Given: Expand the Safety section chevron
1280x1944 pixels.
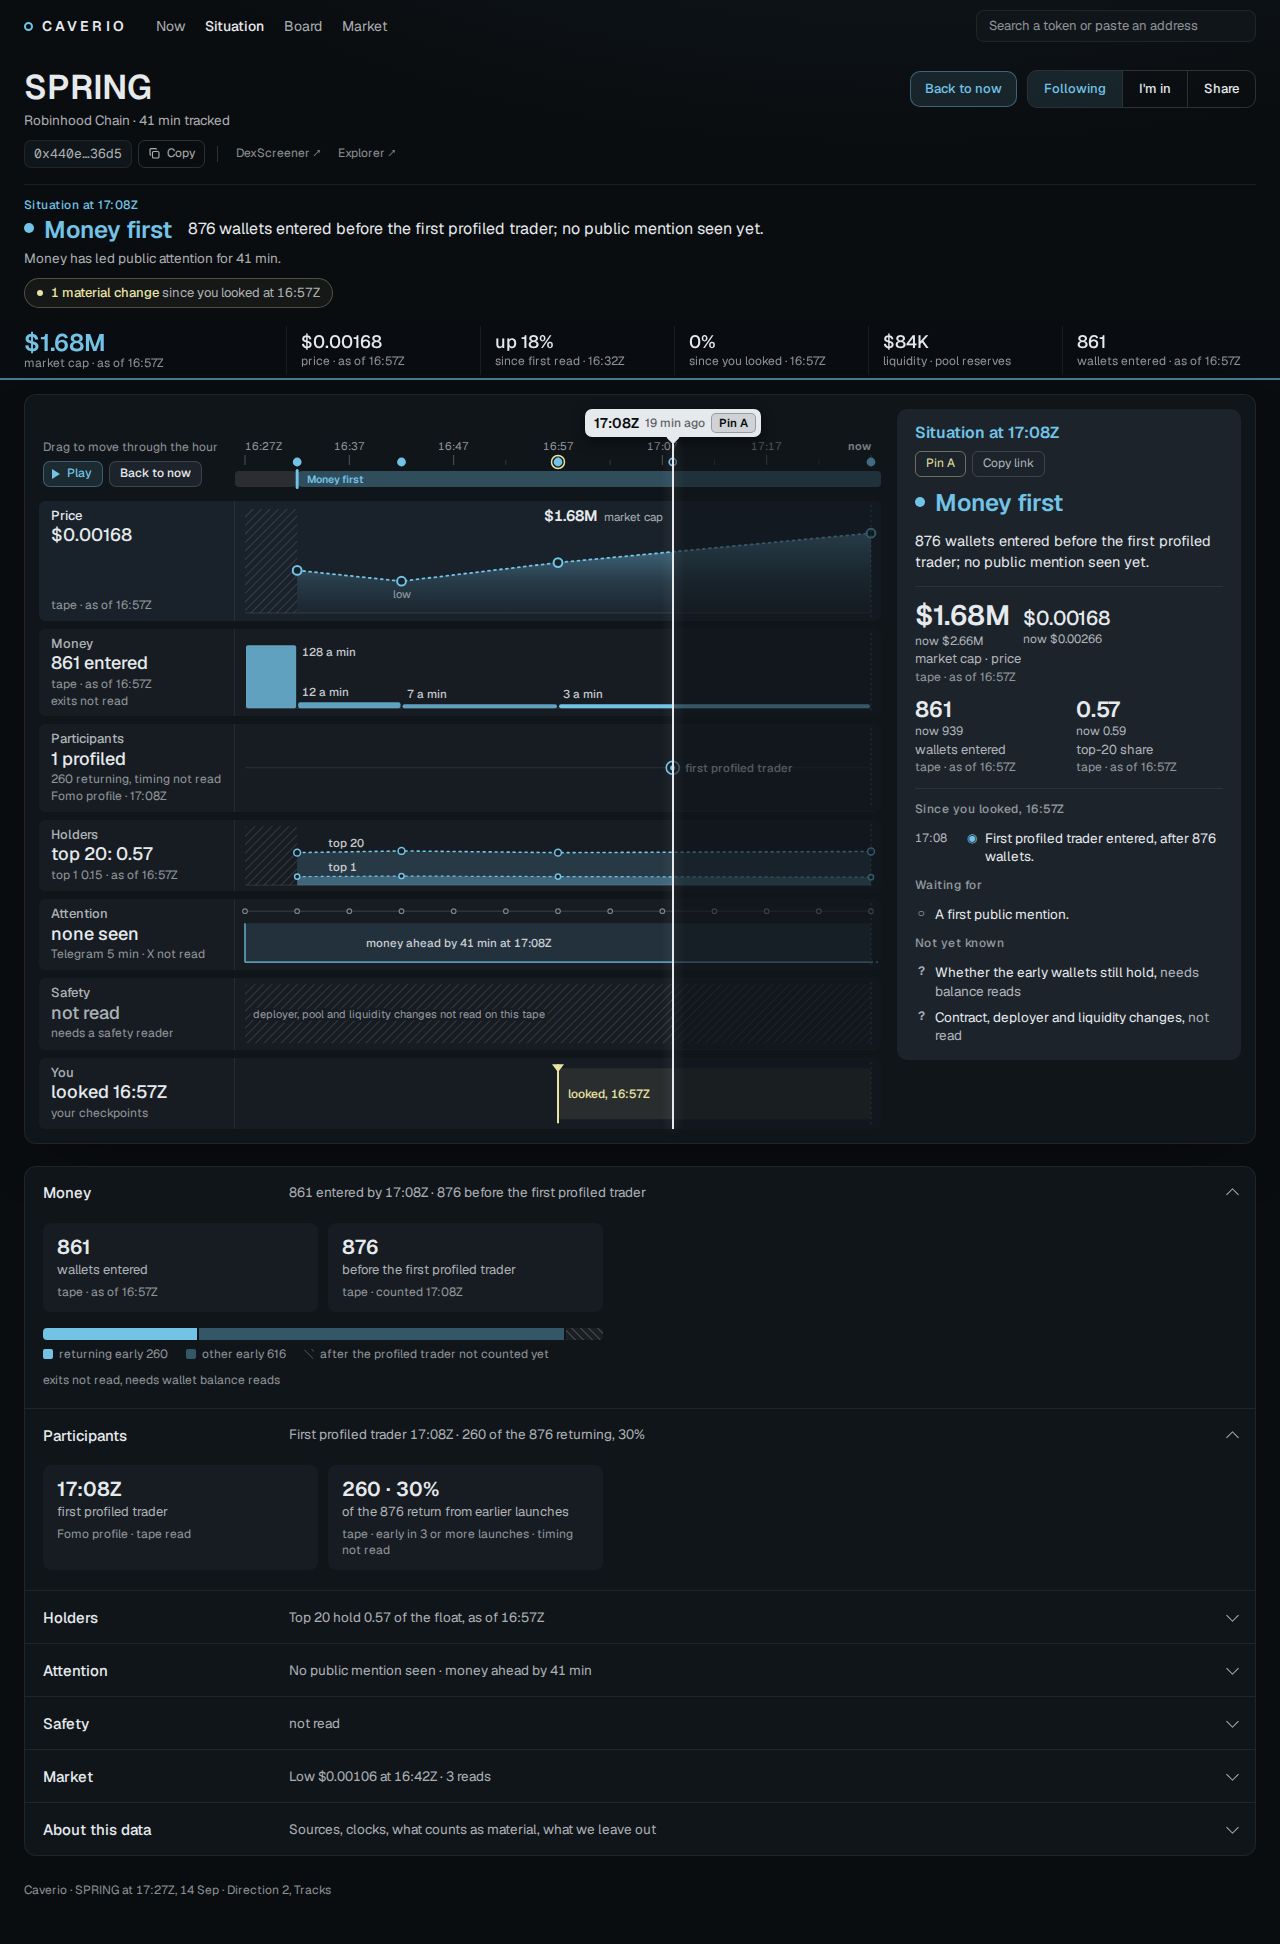Looking at the screenshot, I should [1232, 1724].
